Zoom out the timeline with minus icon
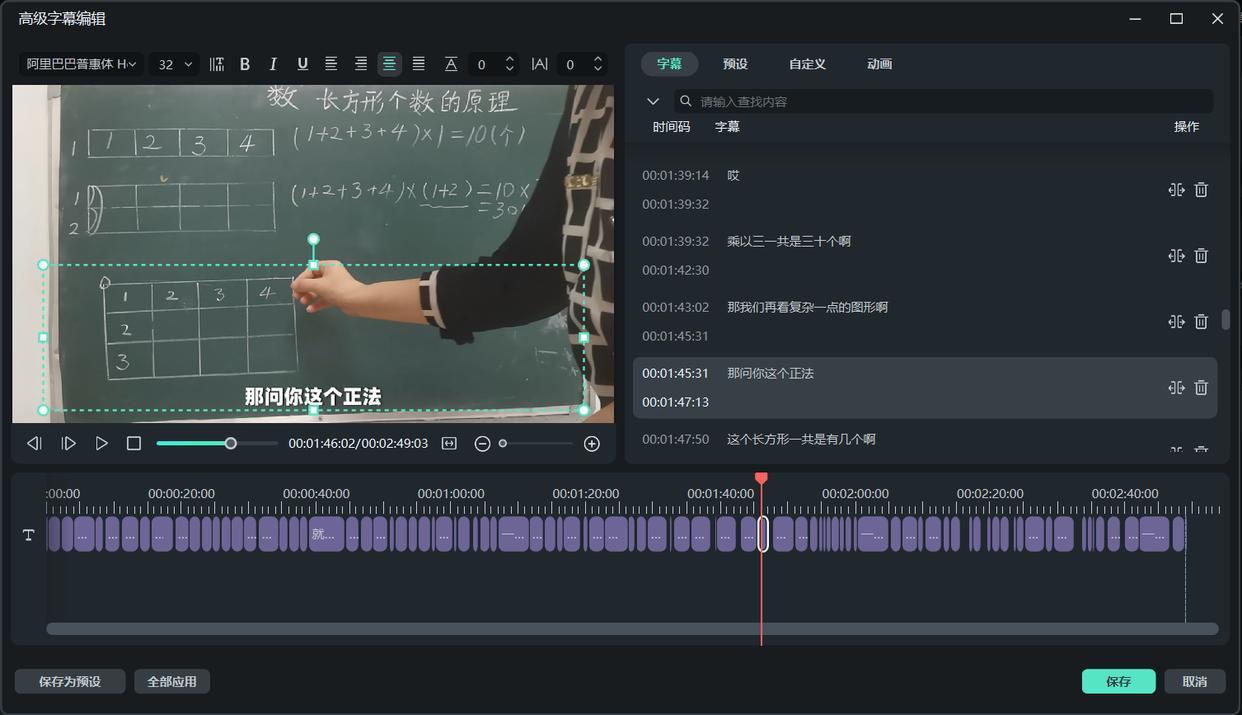Image resolution: width=1242 pixels, height=715 pixels. pyautogui.click(x=482, y=443)
